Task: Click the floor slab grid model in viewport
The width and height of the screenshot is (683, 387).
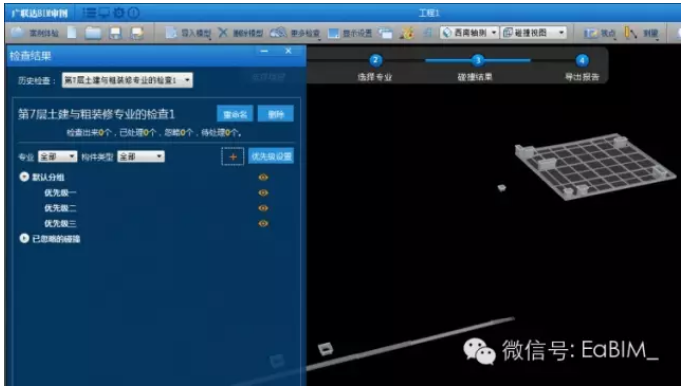Action: pos(595,167)
